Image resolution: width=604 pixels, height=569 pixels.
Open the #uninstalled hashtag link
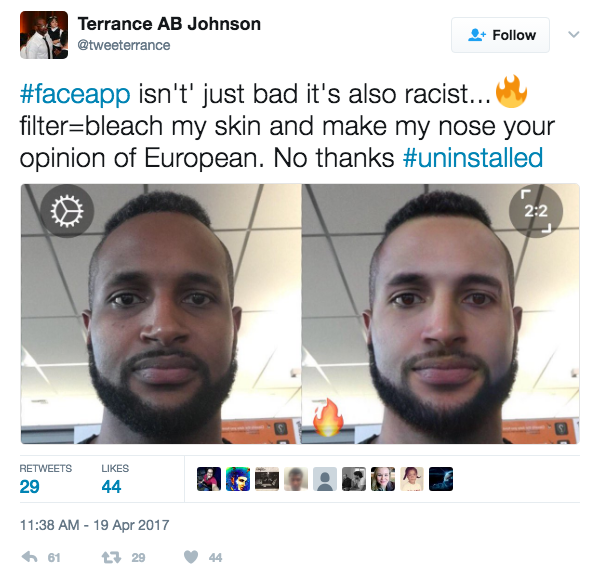coord(473,157)
